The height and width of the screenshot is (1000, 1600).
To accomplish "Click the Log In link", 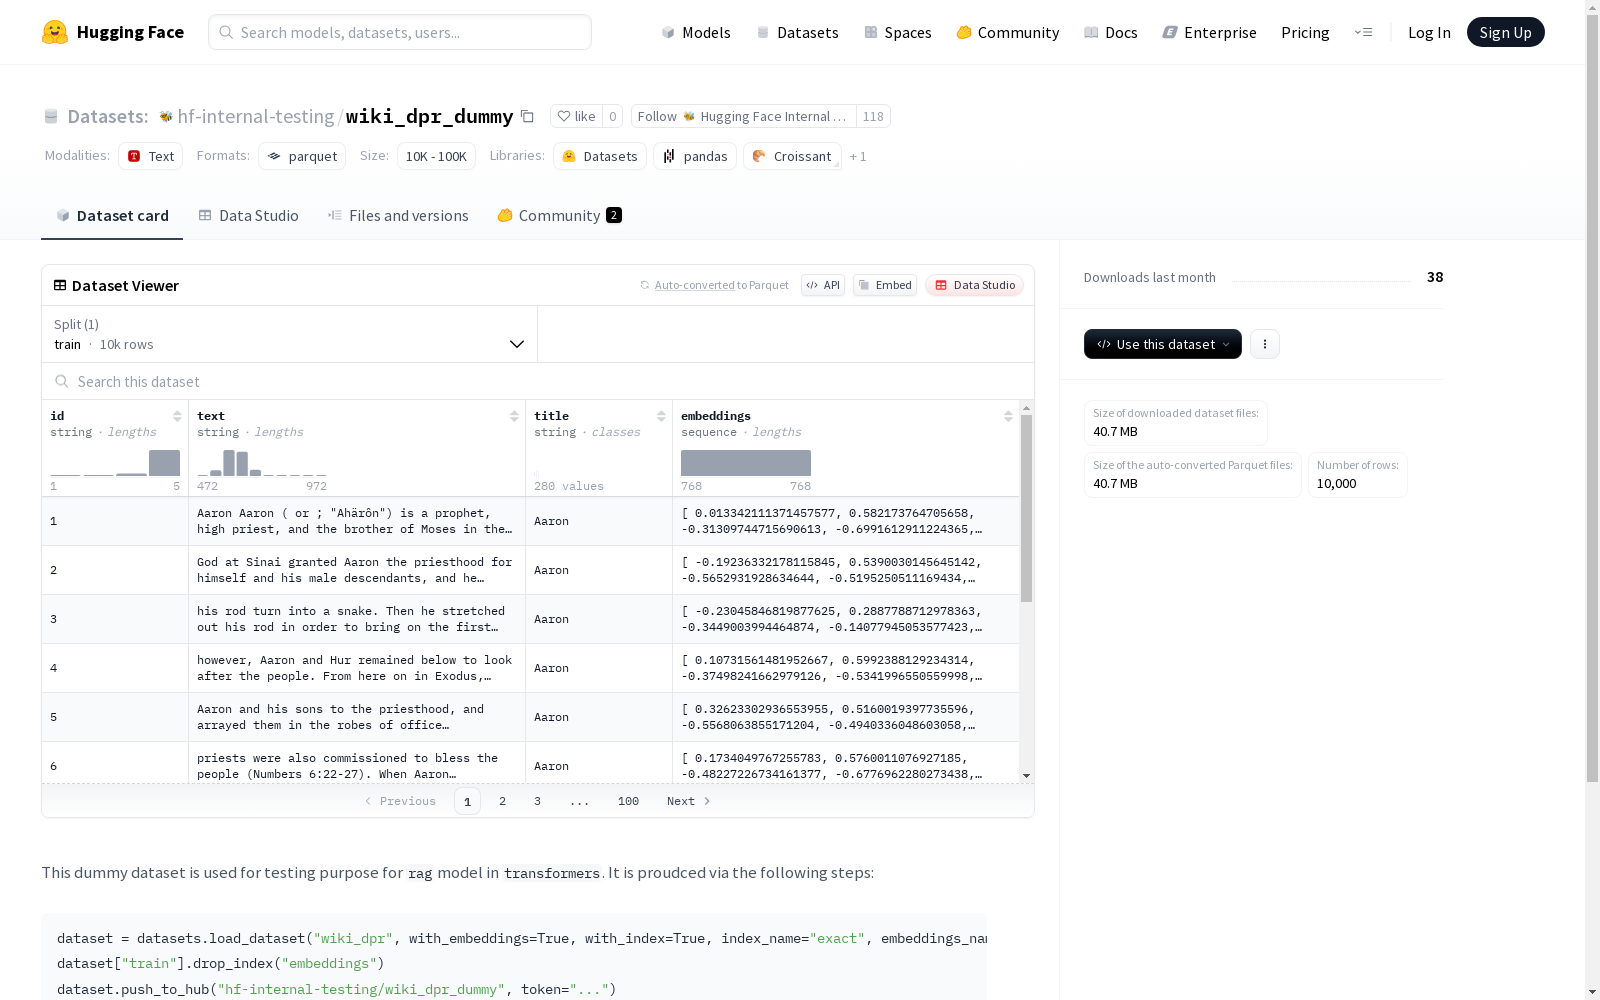I will pos(1429,32).
